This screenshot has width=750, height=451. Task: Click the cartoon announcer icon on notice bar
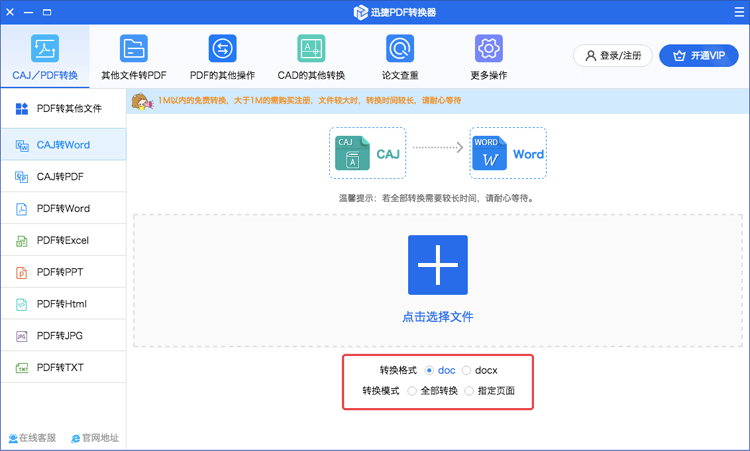click(142, 102)
